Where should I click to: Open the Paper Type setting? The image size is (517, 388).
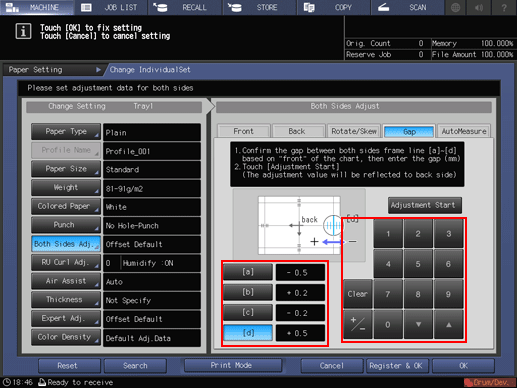point(66,132)
